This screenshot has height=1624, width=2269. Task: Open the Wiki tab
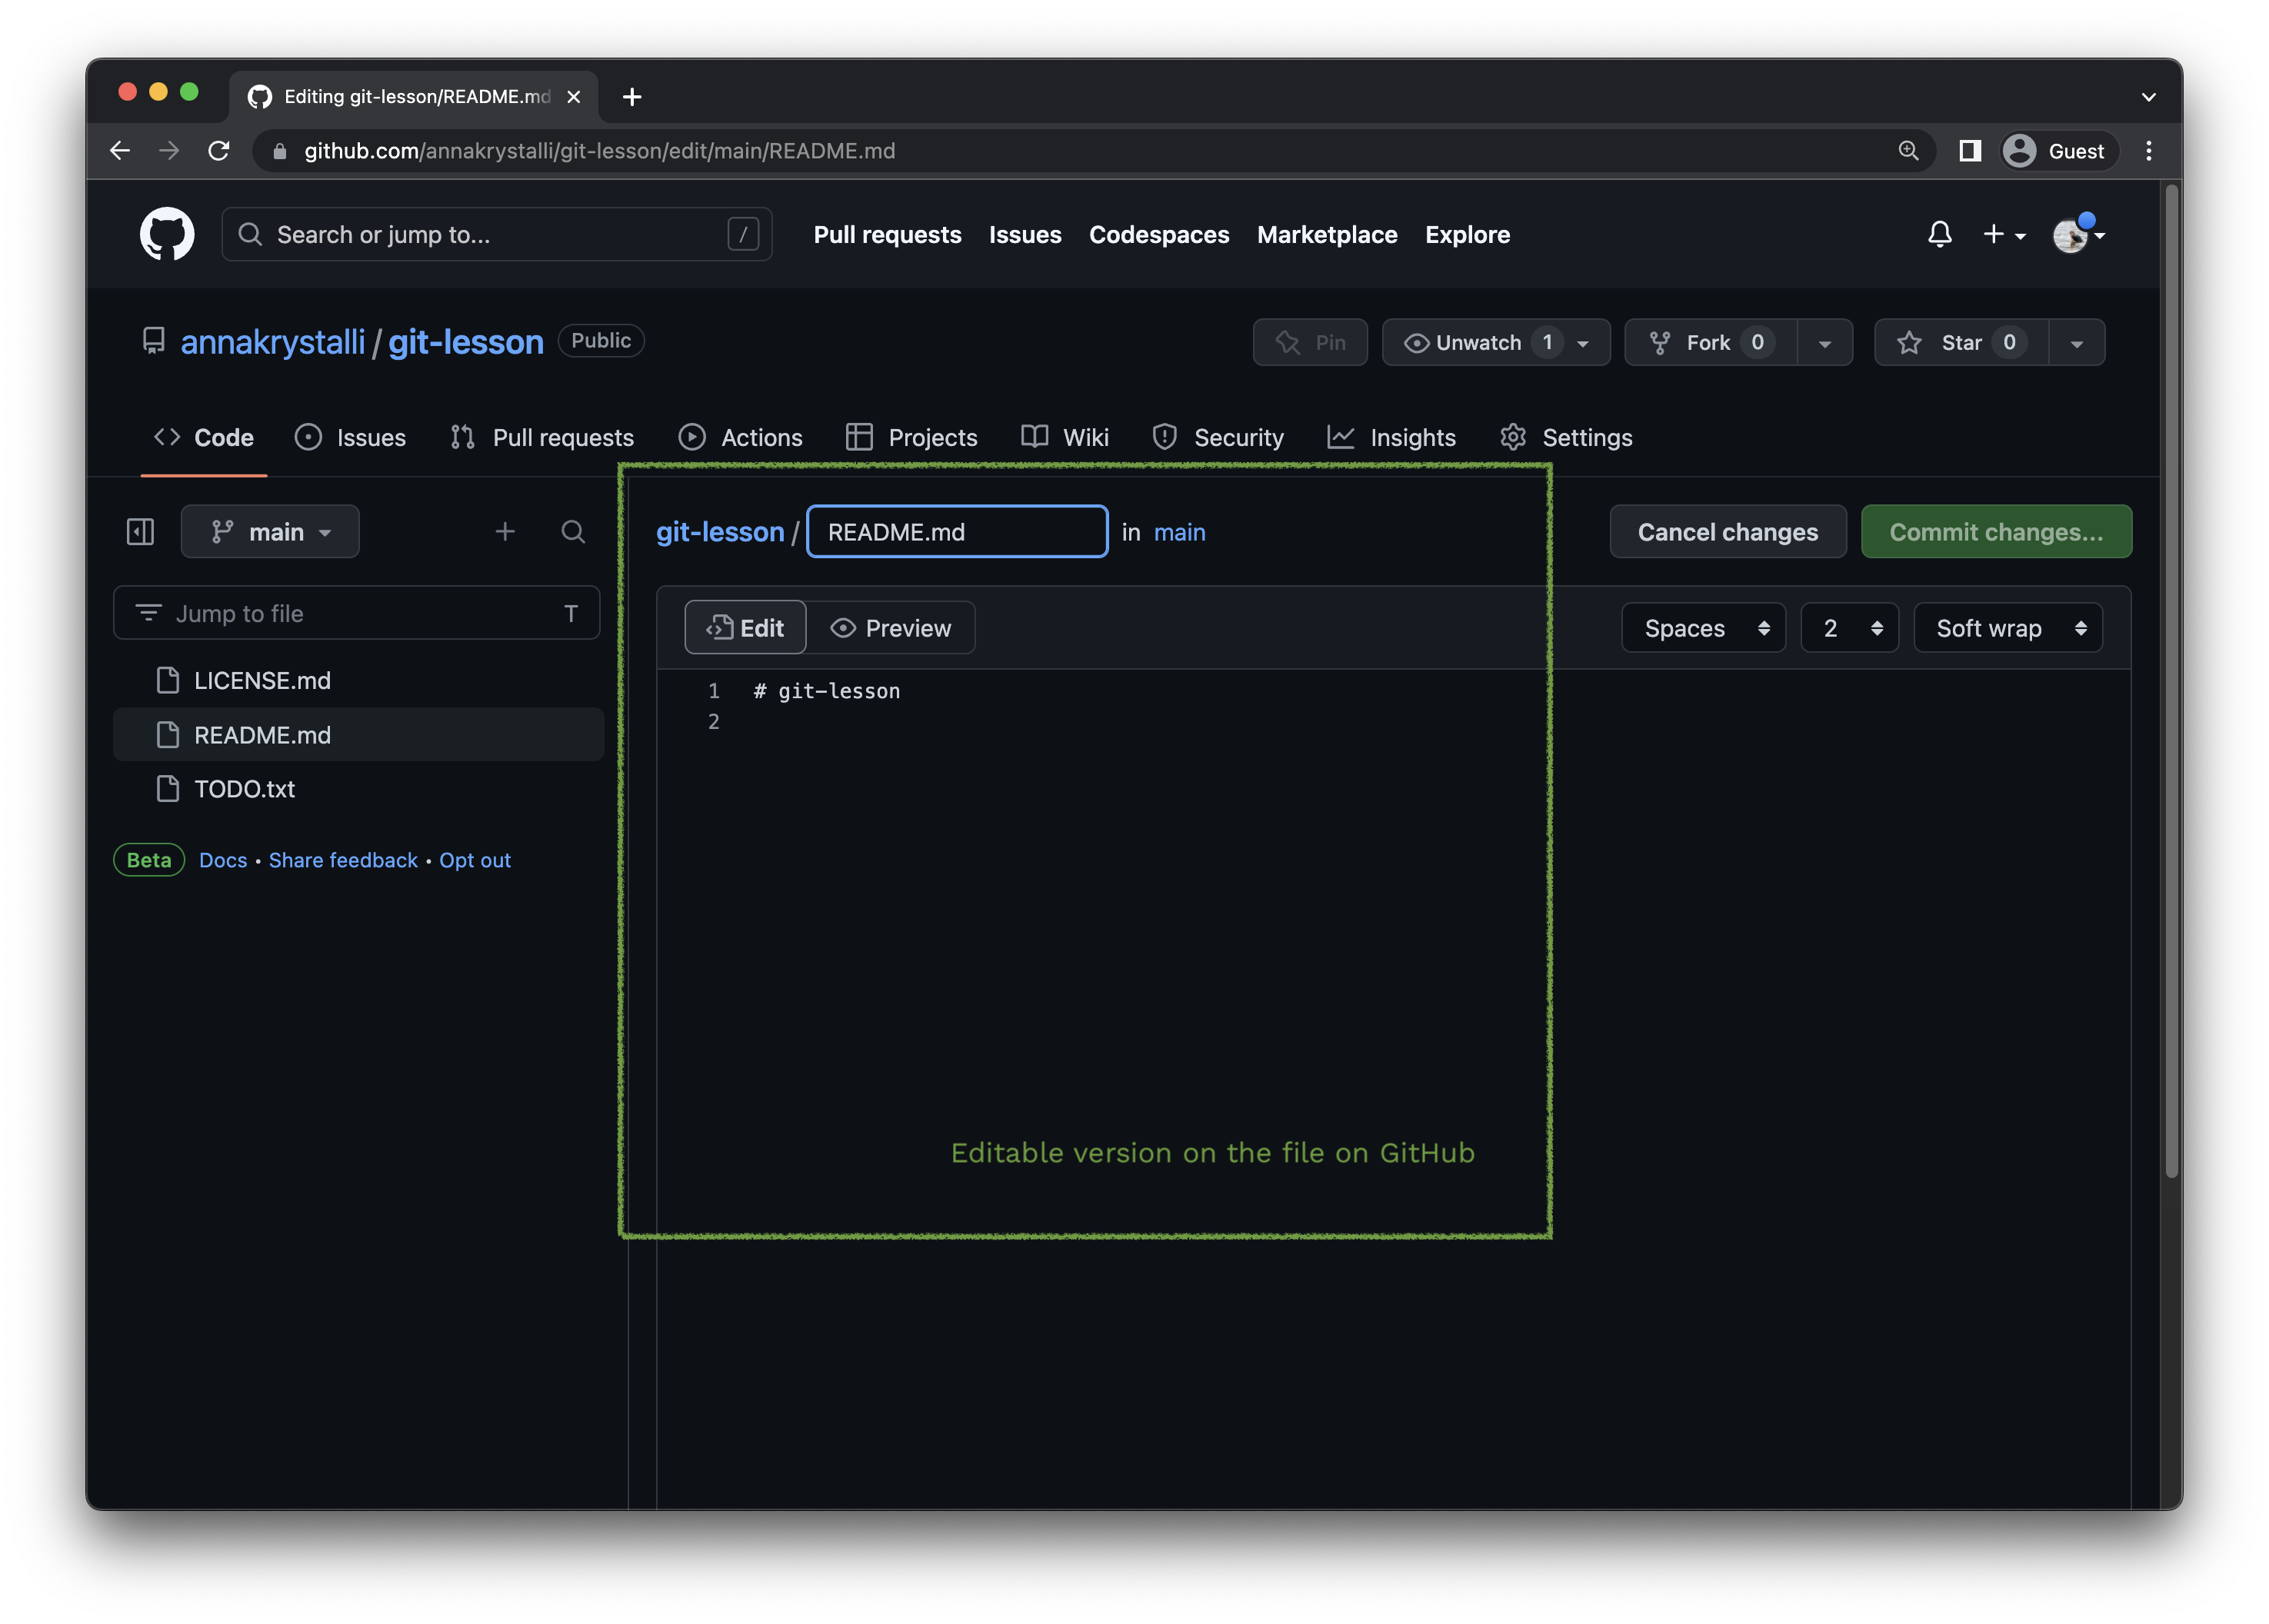pos(1065,437)
